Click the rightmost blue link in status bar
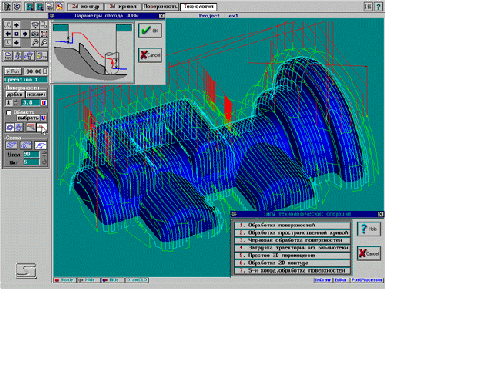500x375 pixels. point(367,280)
